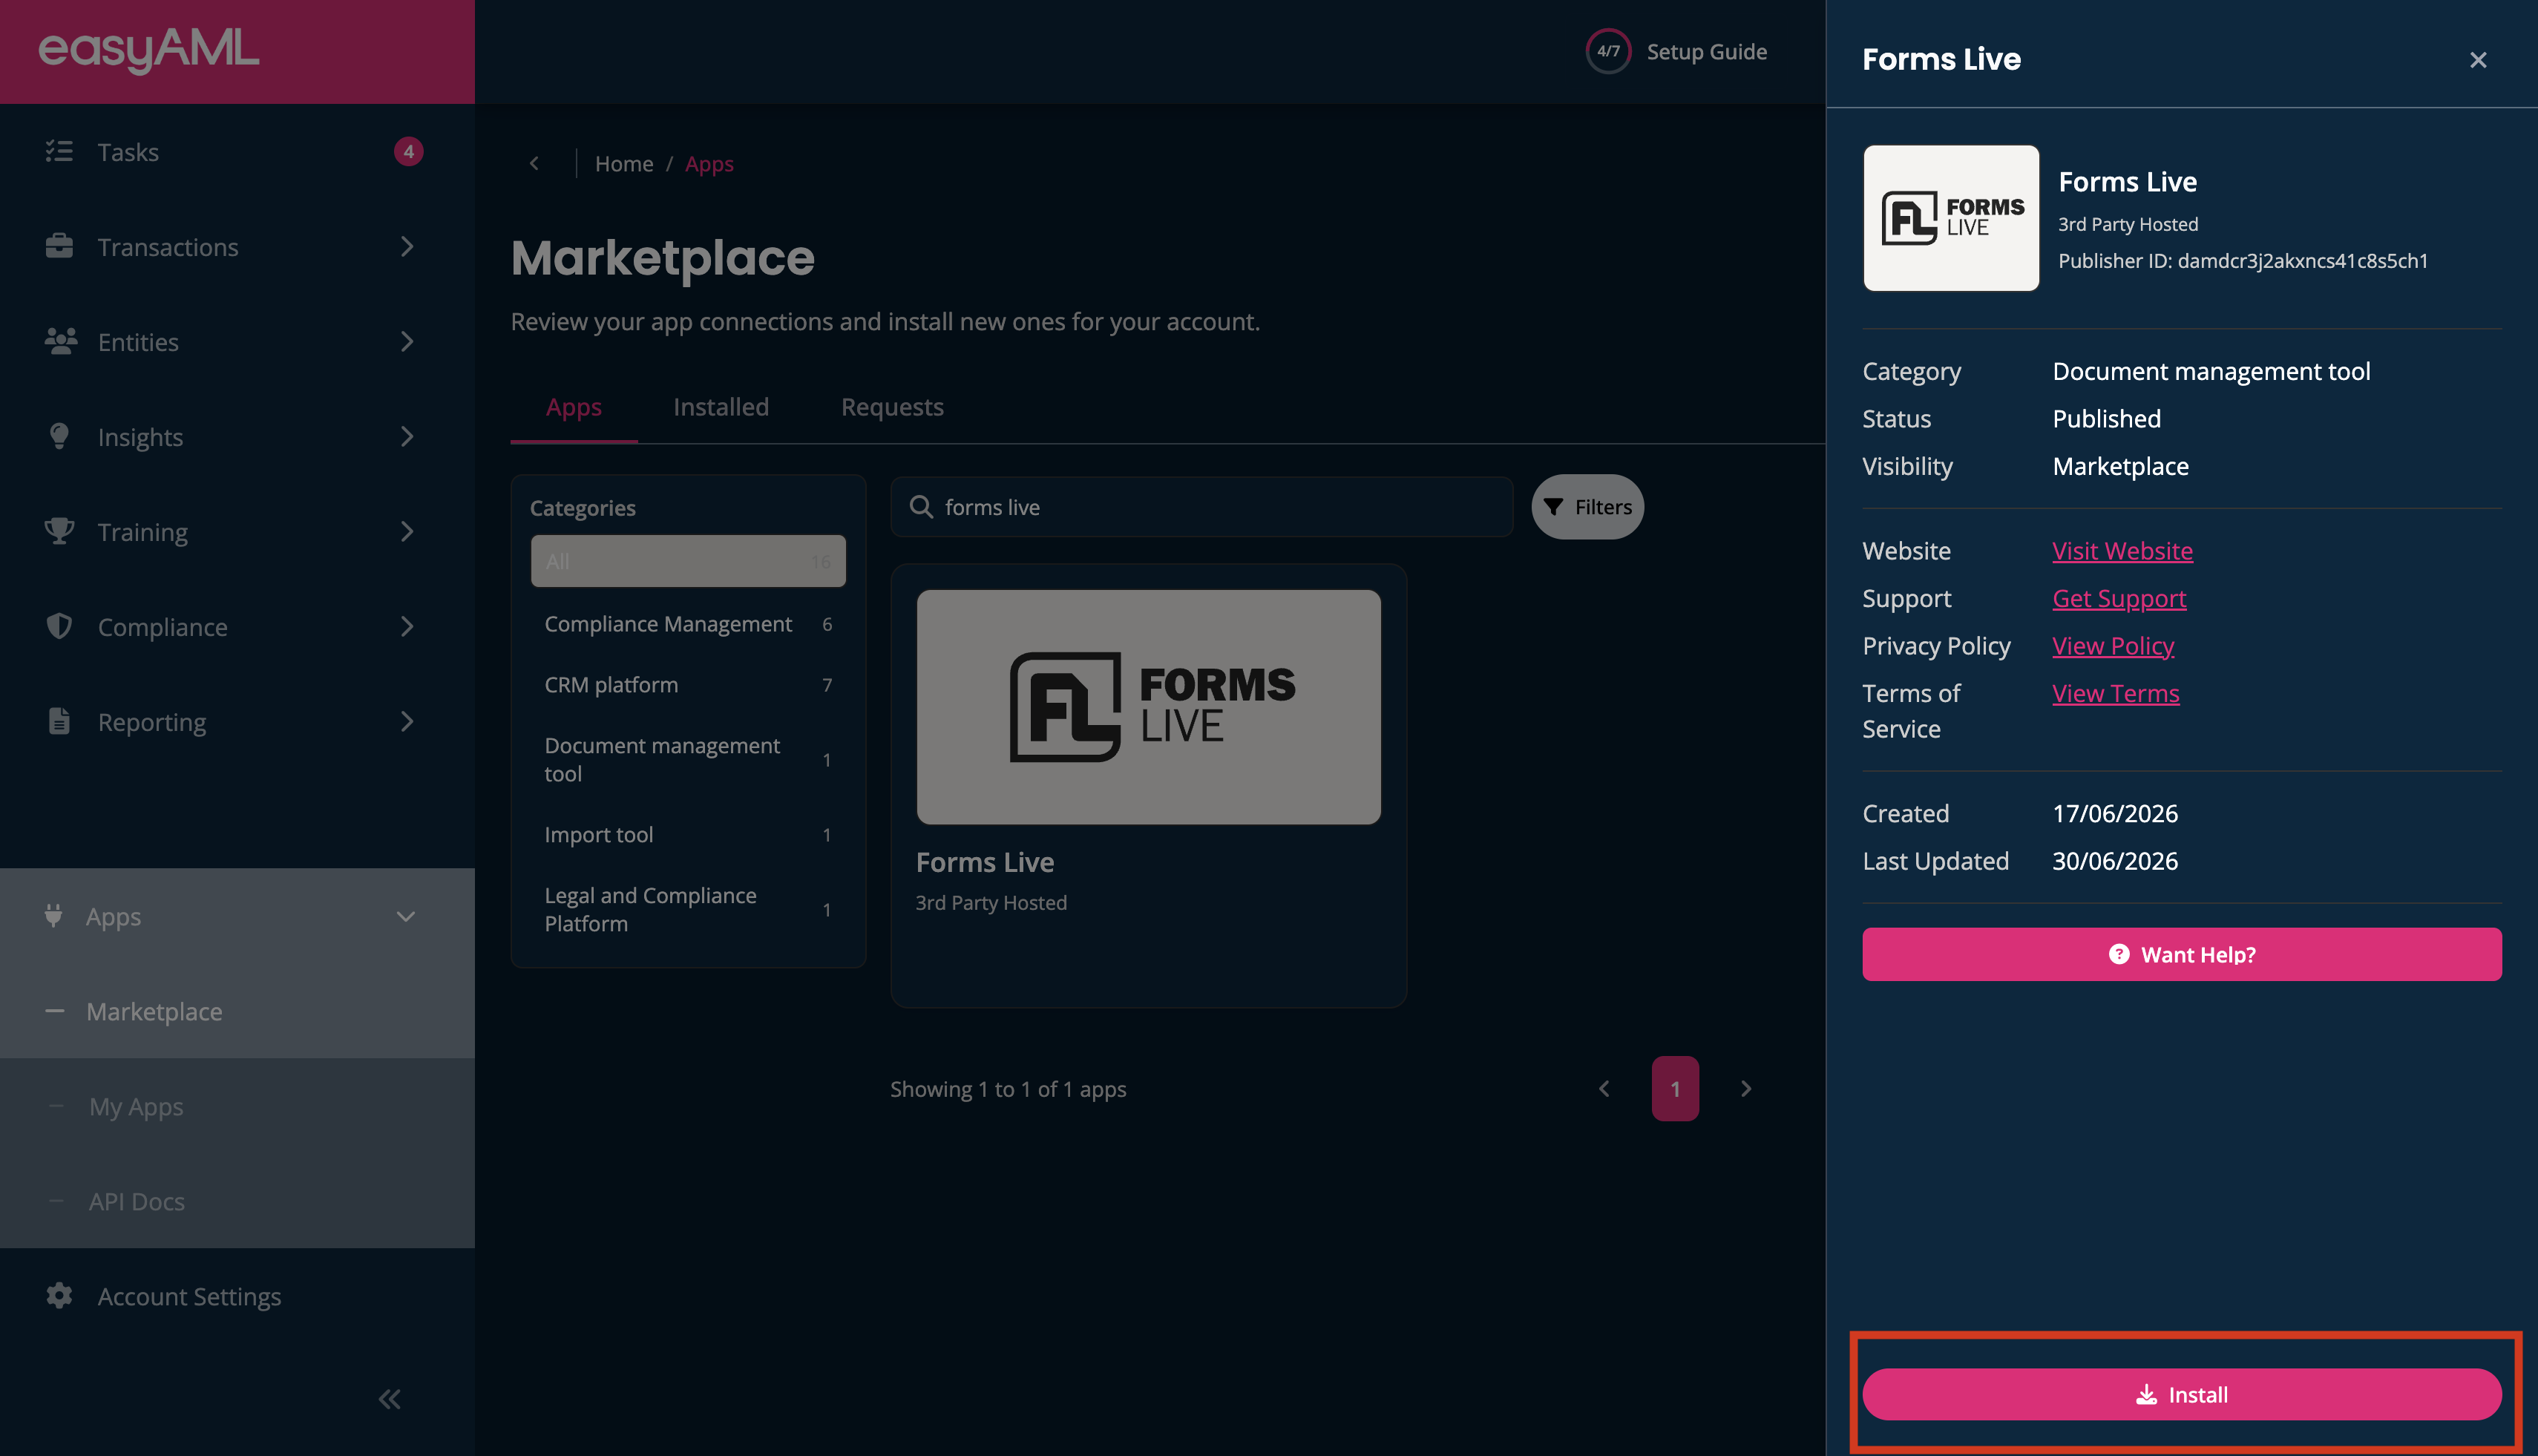Image resolution: width=2538 pixels, height=1456 pixels.
Task: Select the Compliance Management category
Action: pyautogui.click(x=688, y=623)
